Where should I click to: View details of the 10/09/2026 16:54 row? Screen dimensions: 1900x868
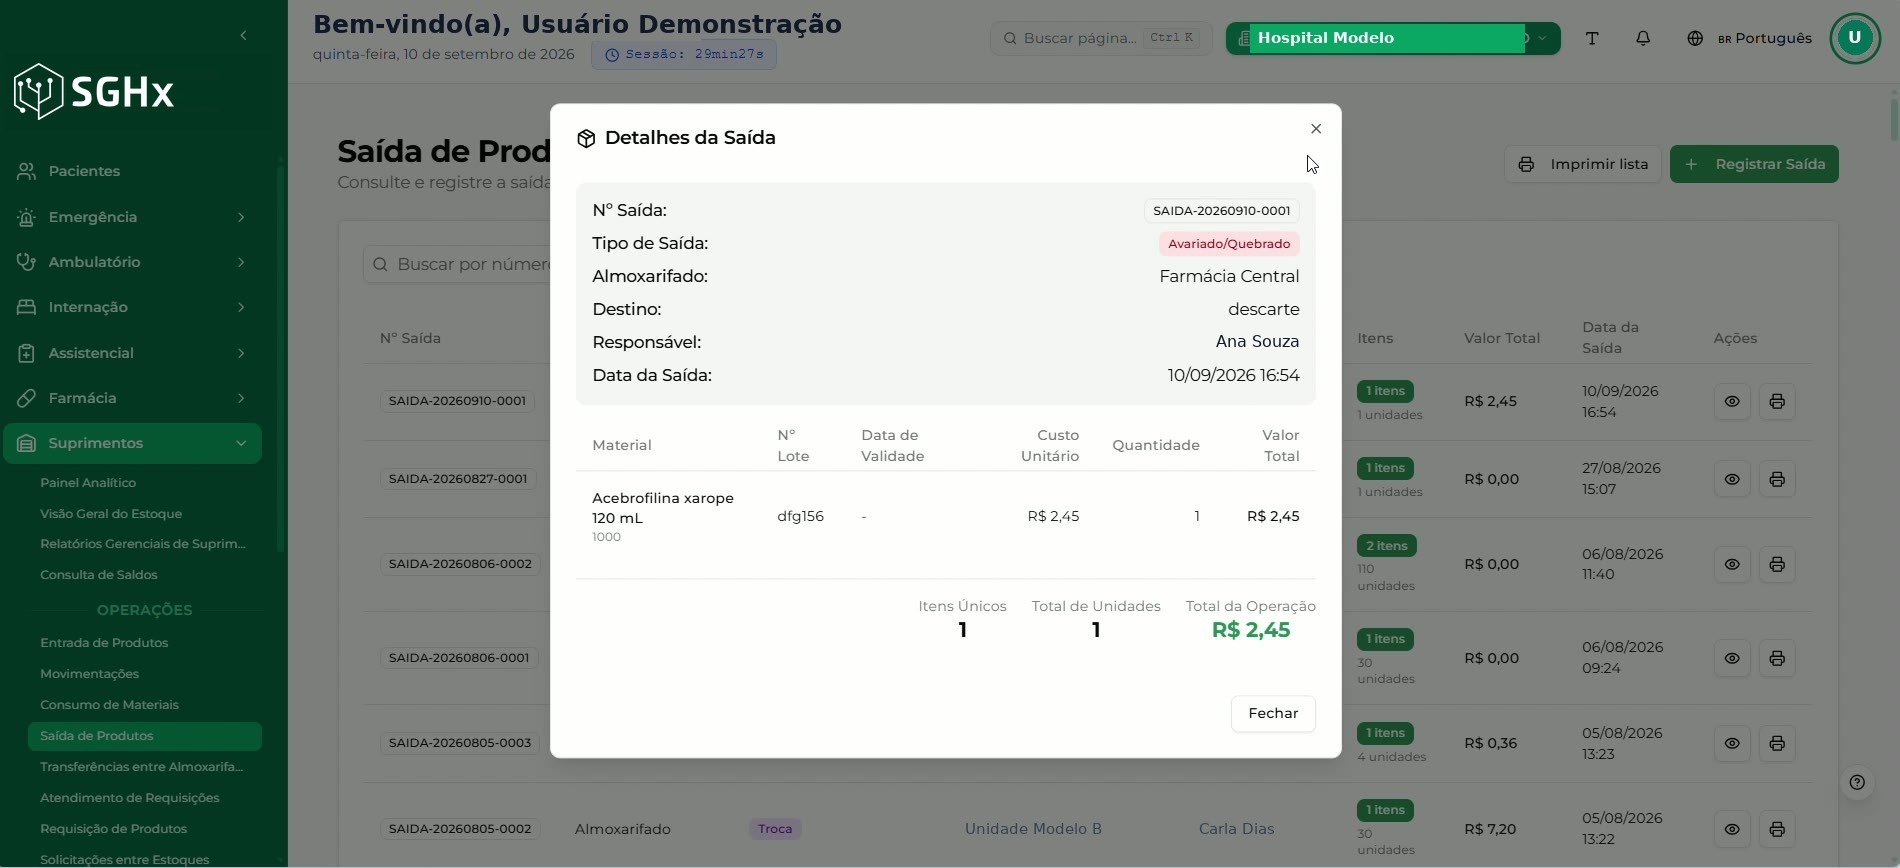click(1732, 401)
